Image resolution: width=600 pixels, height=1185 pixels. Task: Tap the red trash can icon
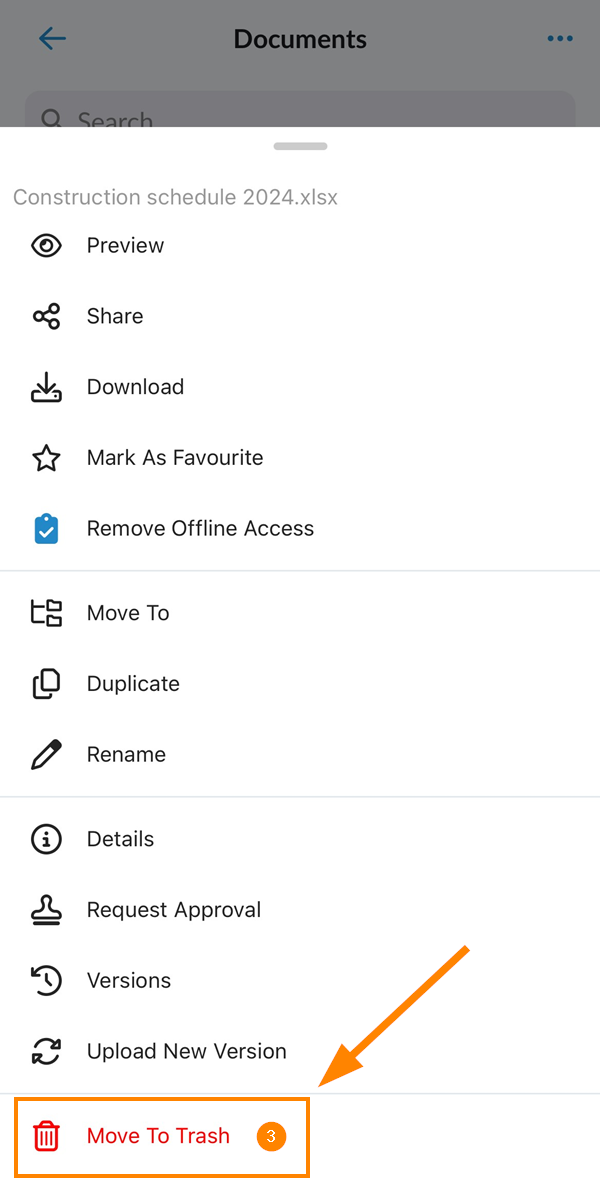pos(46,1136)
